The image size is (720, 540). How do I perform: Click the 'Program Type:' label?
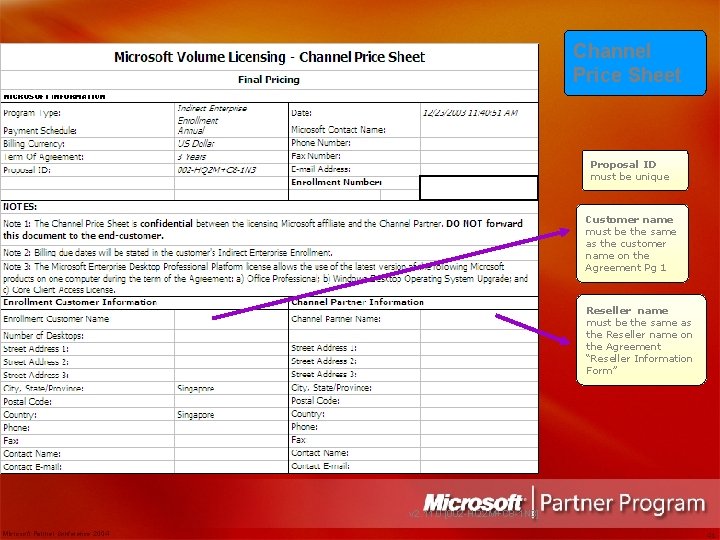pos(32,113)
